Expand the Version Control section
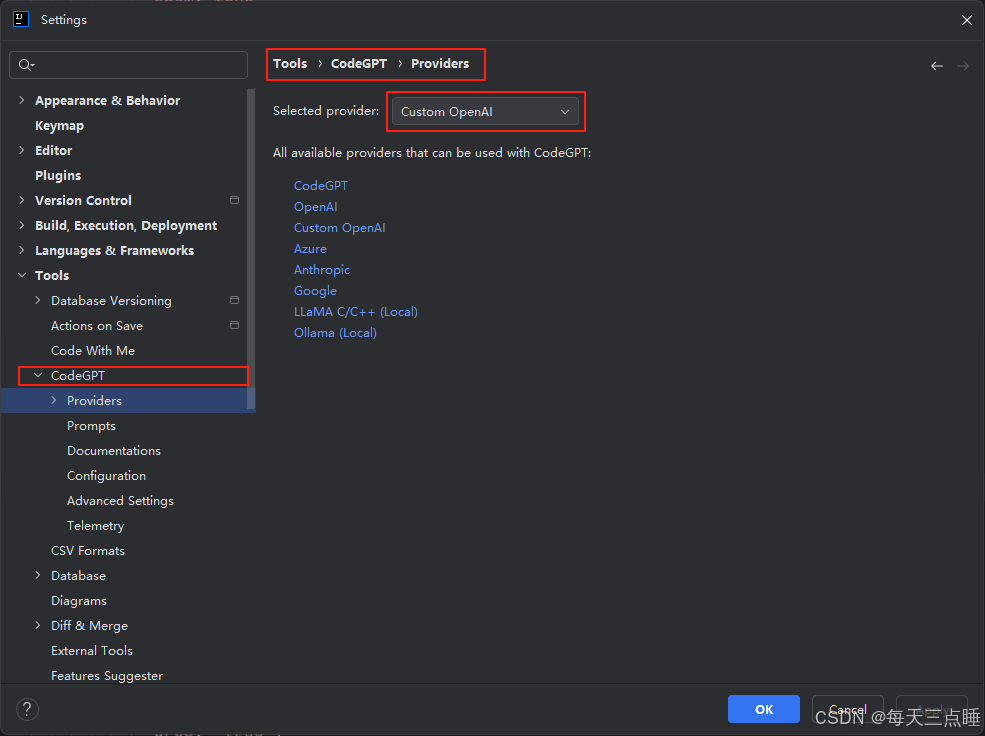The image size is (985, 736). [22, 200]
